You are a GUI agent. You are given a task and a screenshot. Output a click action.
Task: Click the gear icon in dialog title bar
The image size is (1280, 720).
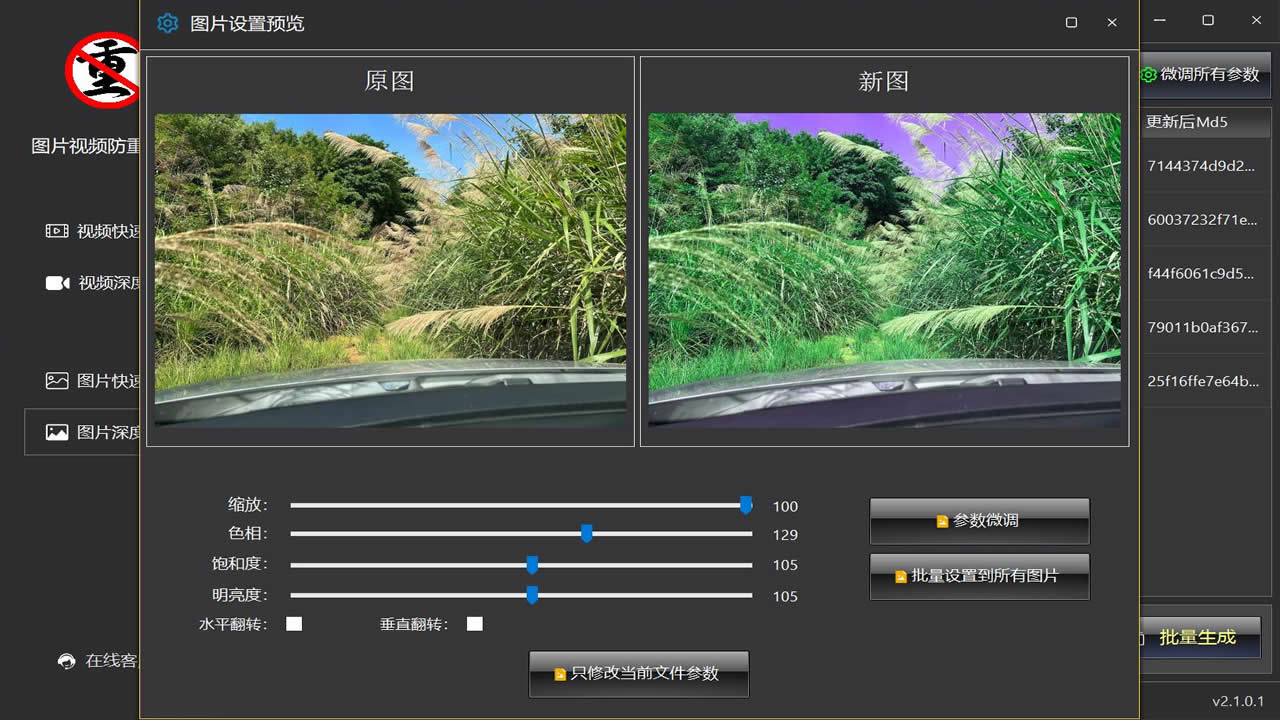[x=167, y=23]
